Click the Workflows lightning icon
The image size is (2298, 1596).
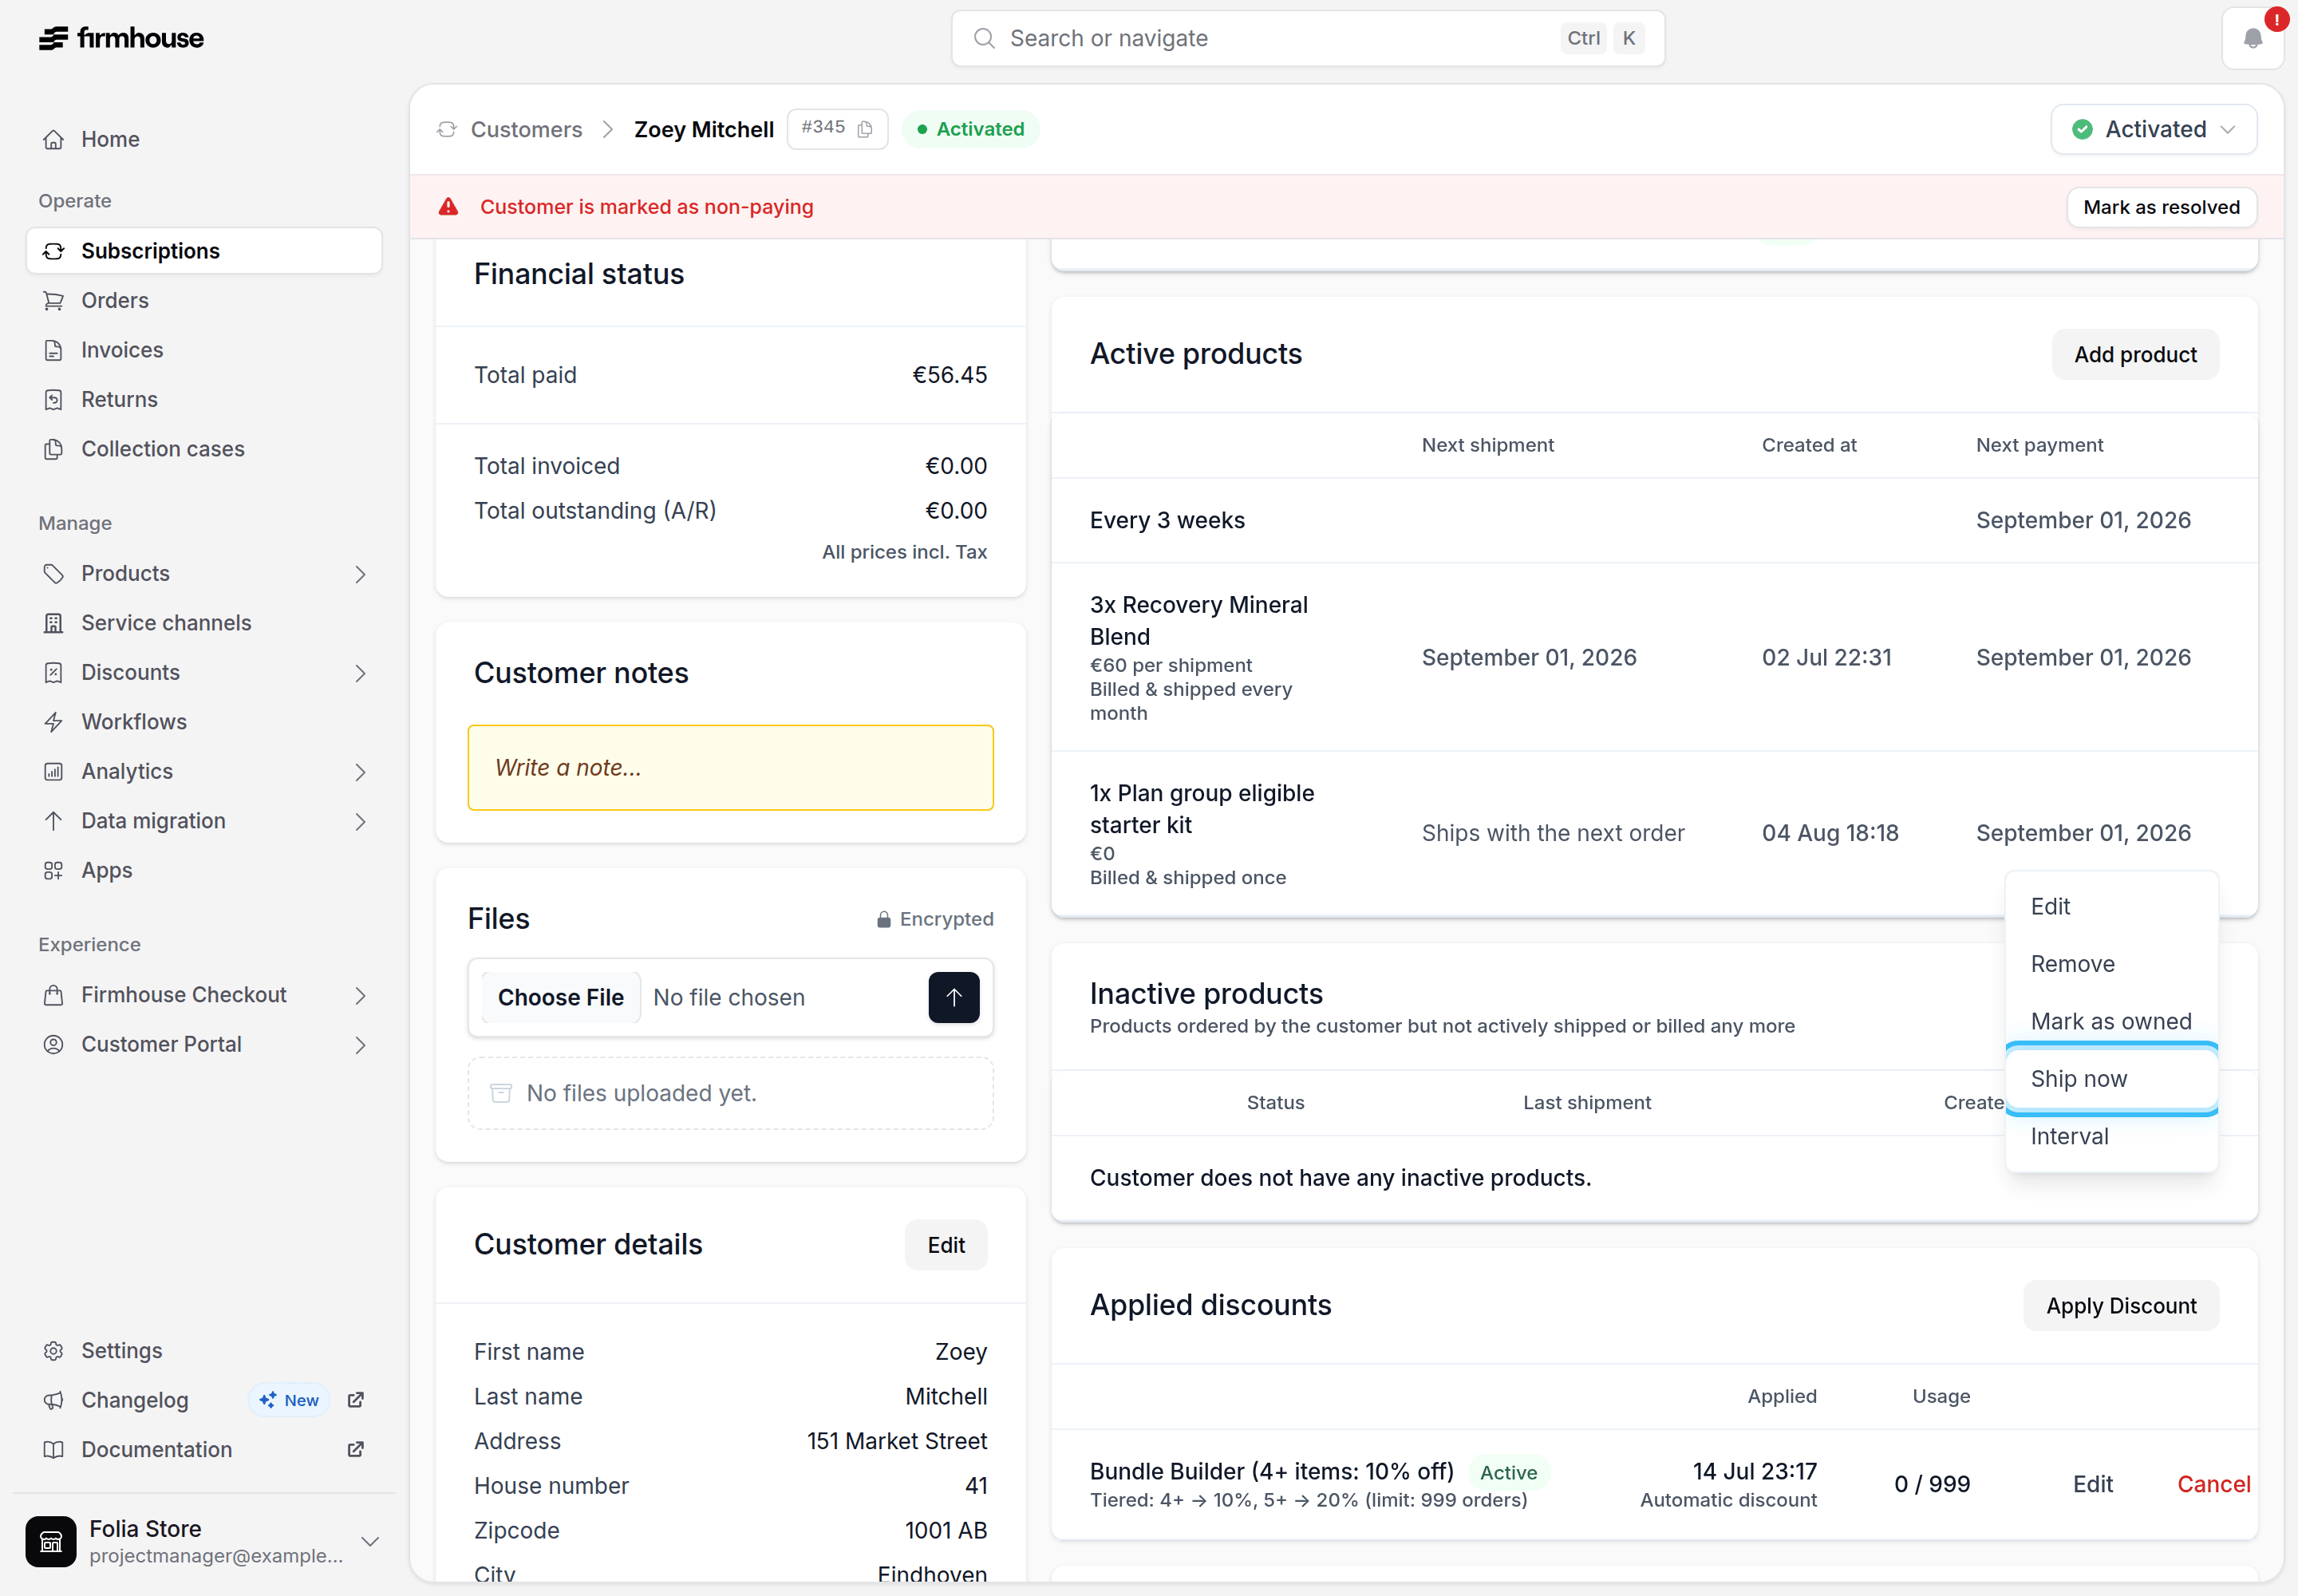coord(54,722)
